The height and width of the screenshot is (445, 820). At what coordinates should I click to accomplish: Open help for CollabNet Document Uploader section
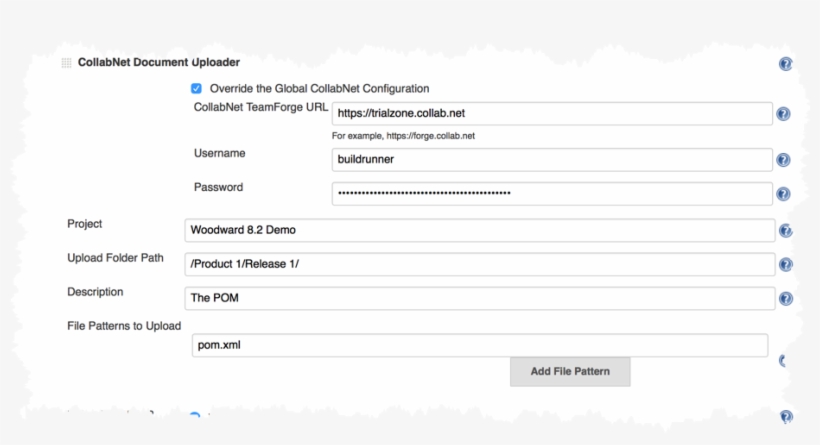click(785, 64)
